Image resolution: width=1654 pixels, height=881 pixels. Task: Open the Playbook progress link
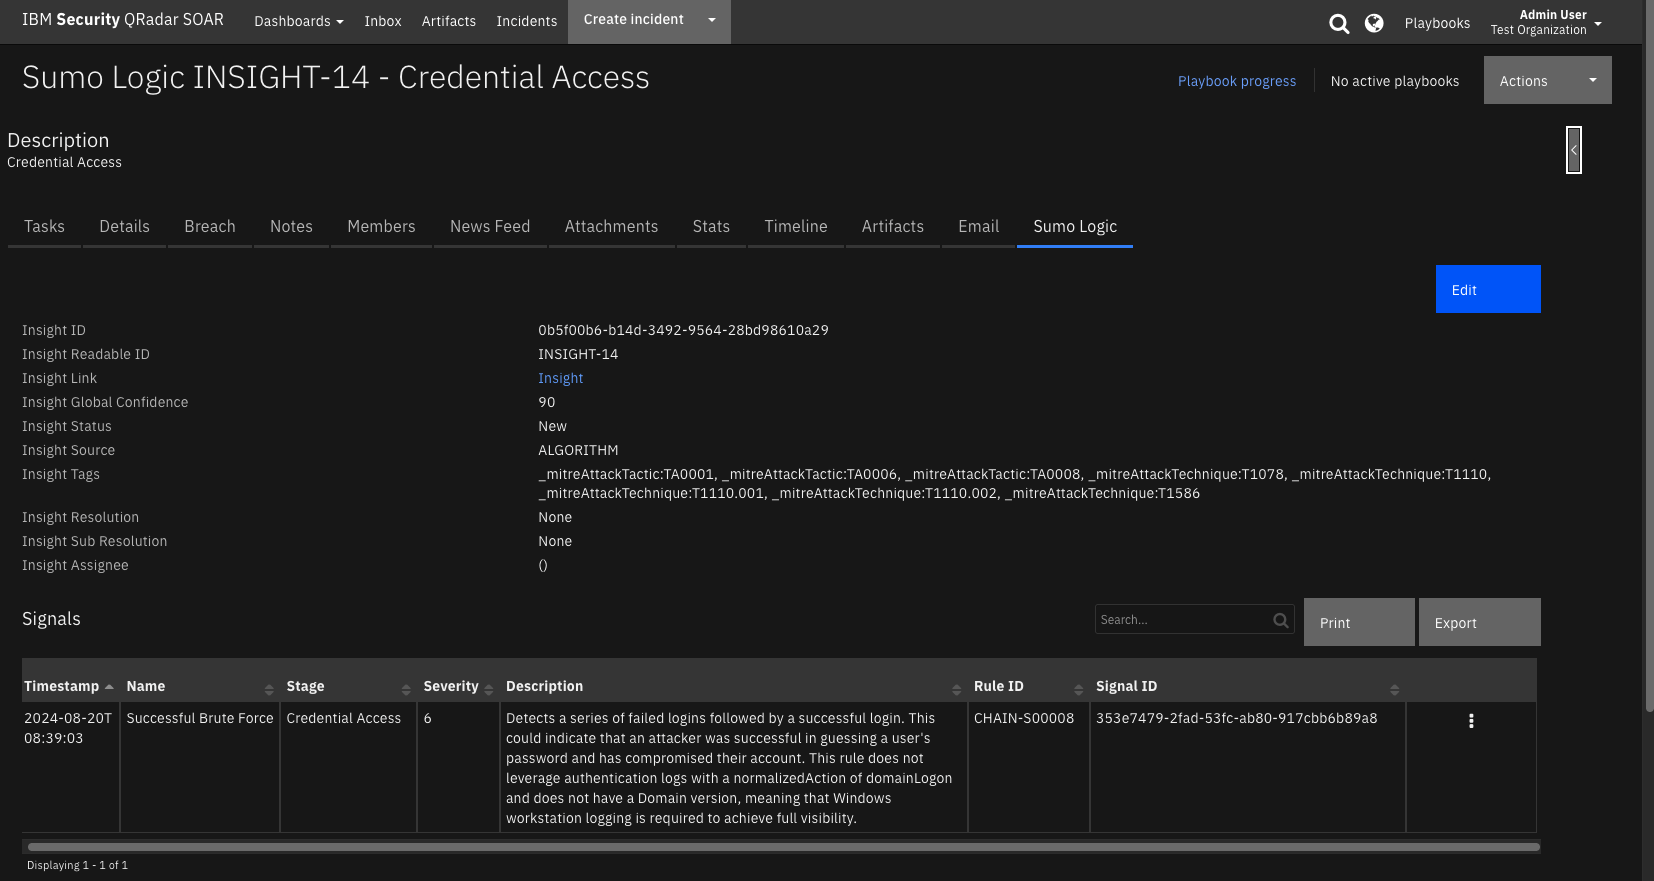pyautogui.click(x=1237, y=81)
